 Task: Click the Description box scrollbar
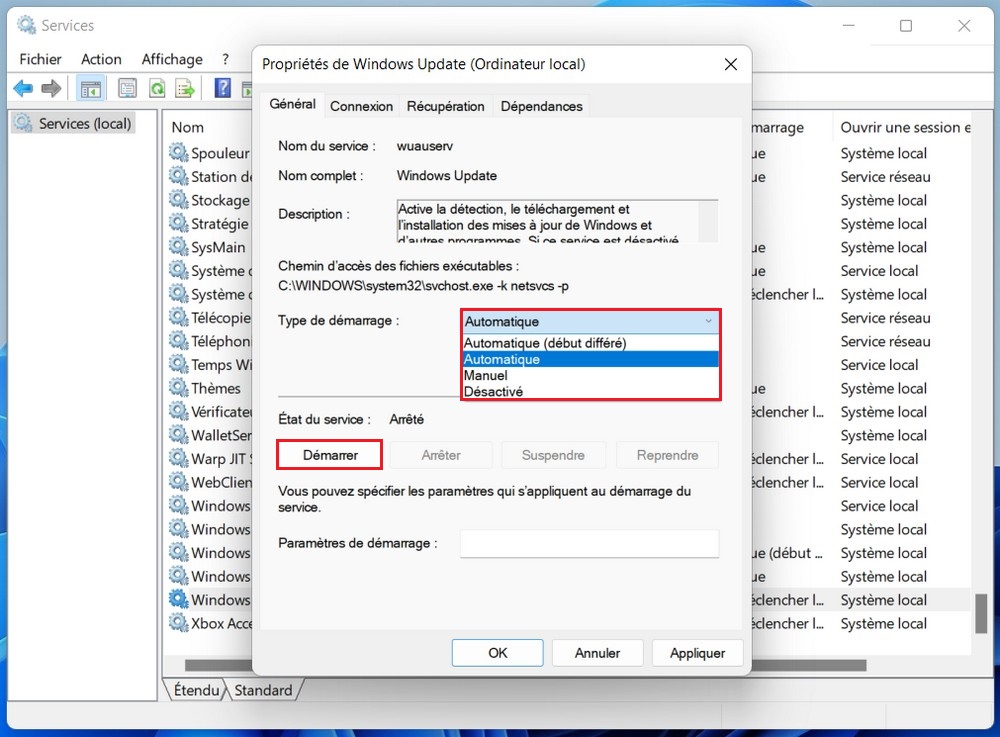click(x=707, y=221)
